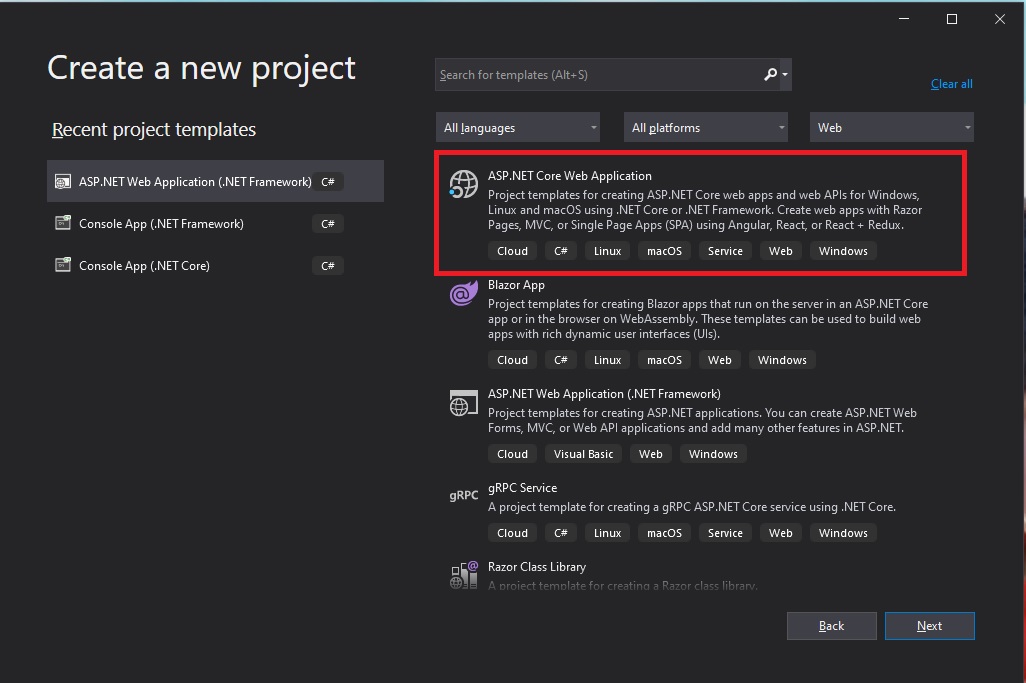The height and width of the screenshot is (683, 1026).
Task: Select the Blazor App template title
Action: click(516, 285)
